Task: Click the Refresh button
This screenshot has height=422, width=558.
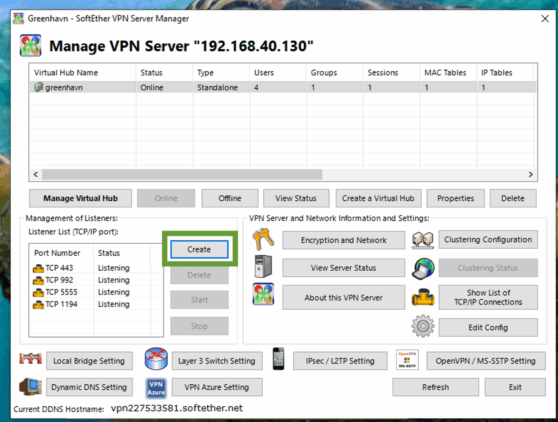Action: click(x=436, y=387)
